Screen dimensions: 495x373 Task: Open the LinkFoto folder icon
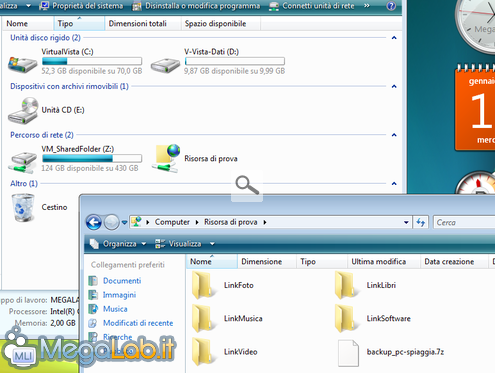click(204, 285)
